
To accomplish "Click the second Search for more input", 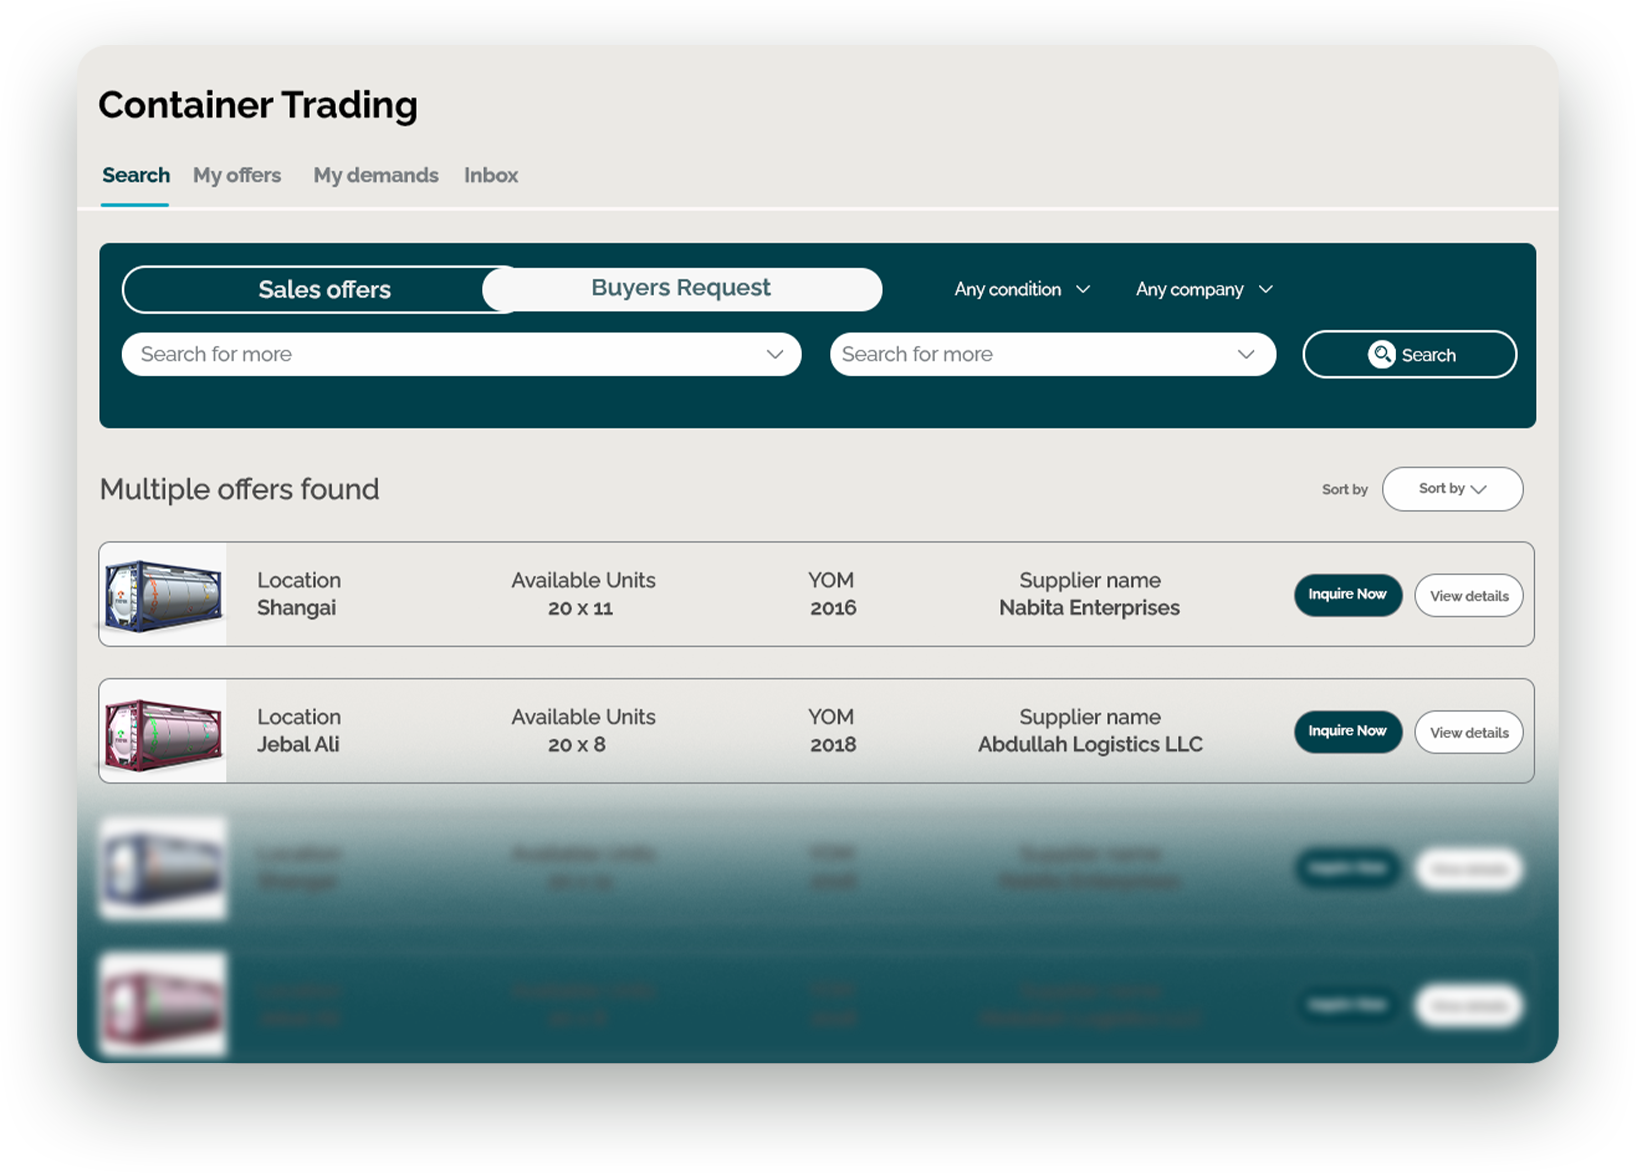I will [x=1030, y=354].
